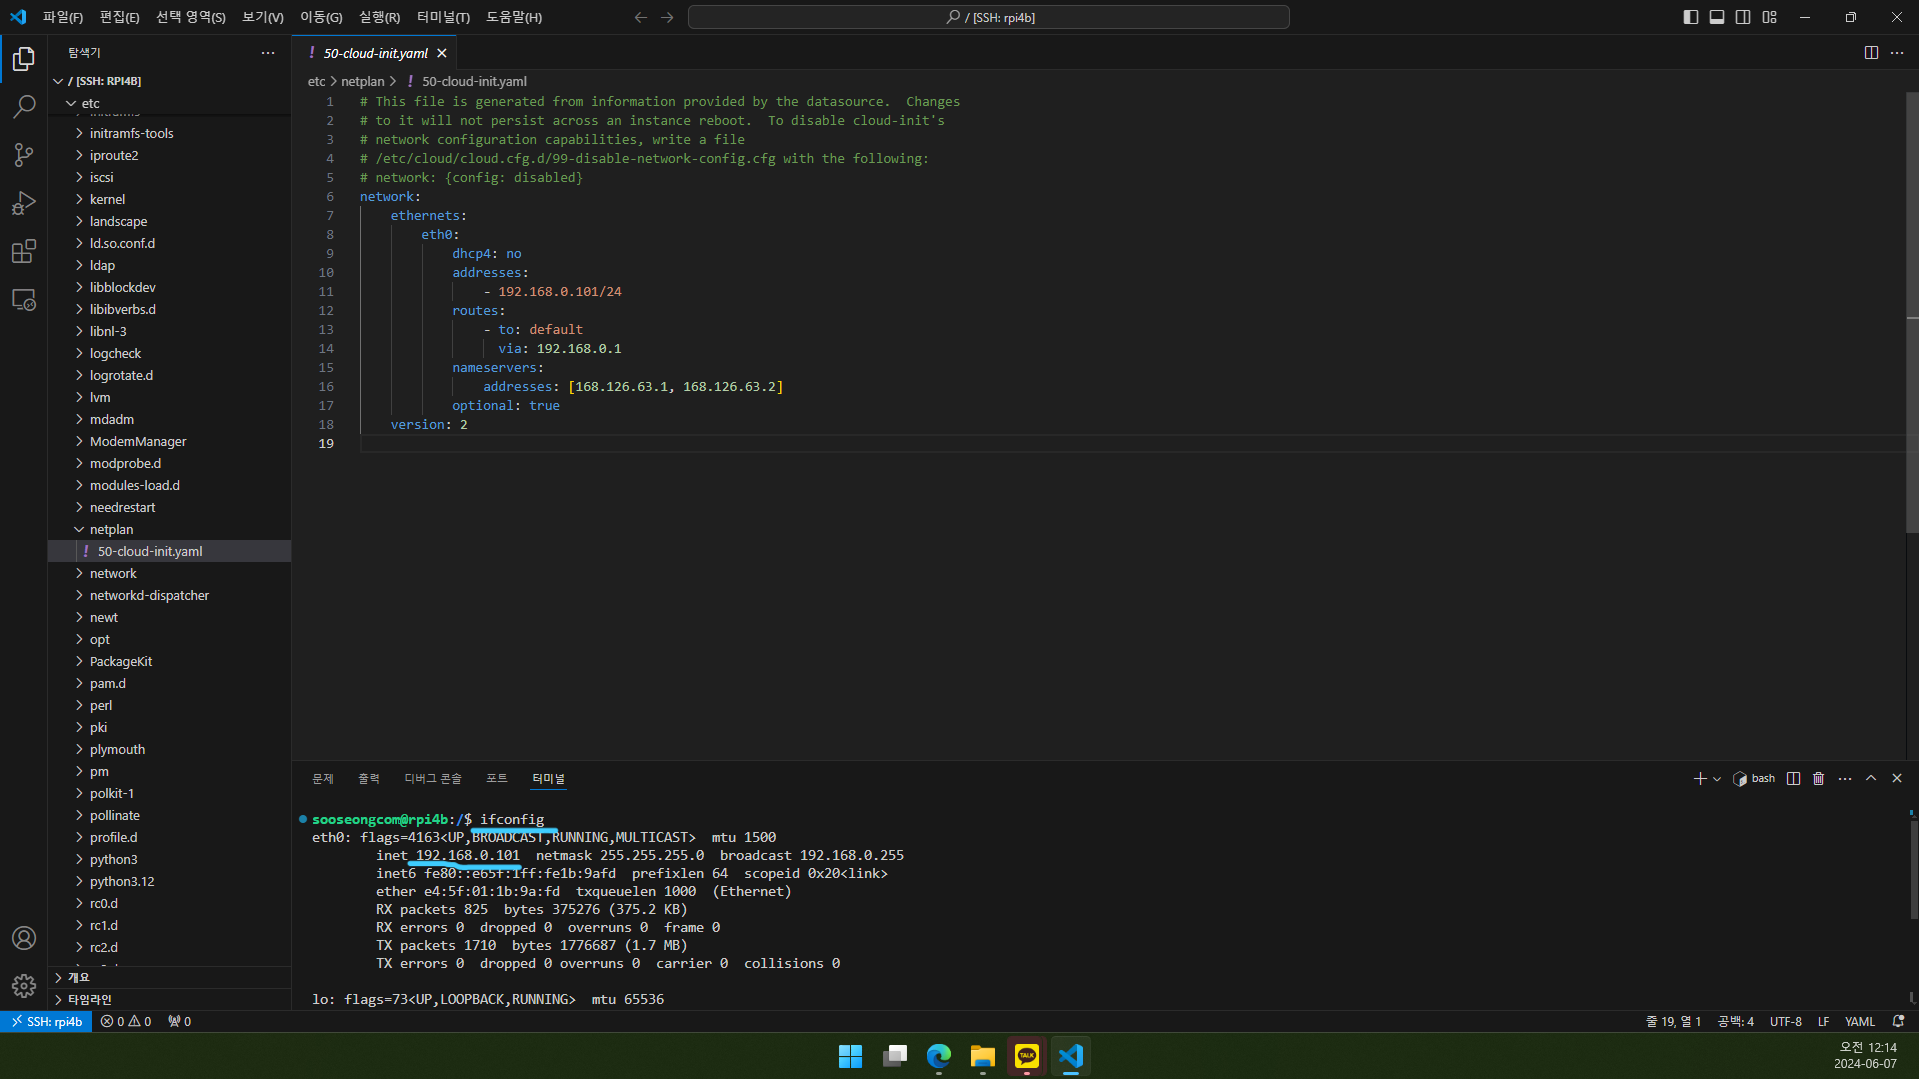Close the 50-cloud-init.yaml tab
1919x1079 pixels.
click(x=442, y=53)
